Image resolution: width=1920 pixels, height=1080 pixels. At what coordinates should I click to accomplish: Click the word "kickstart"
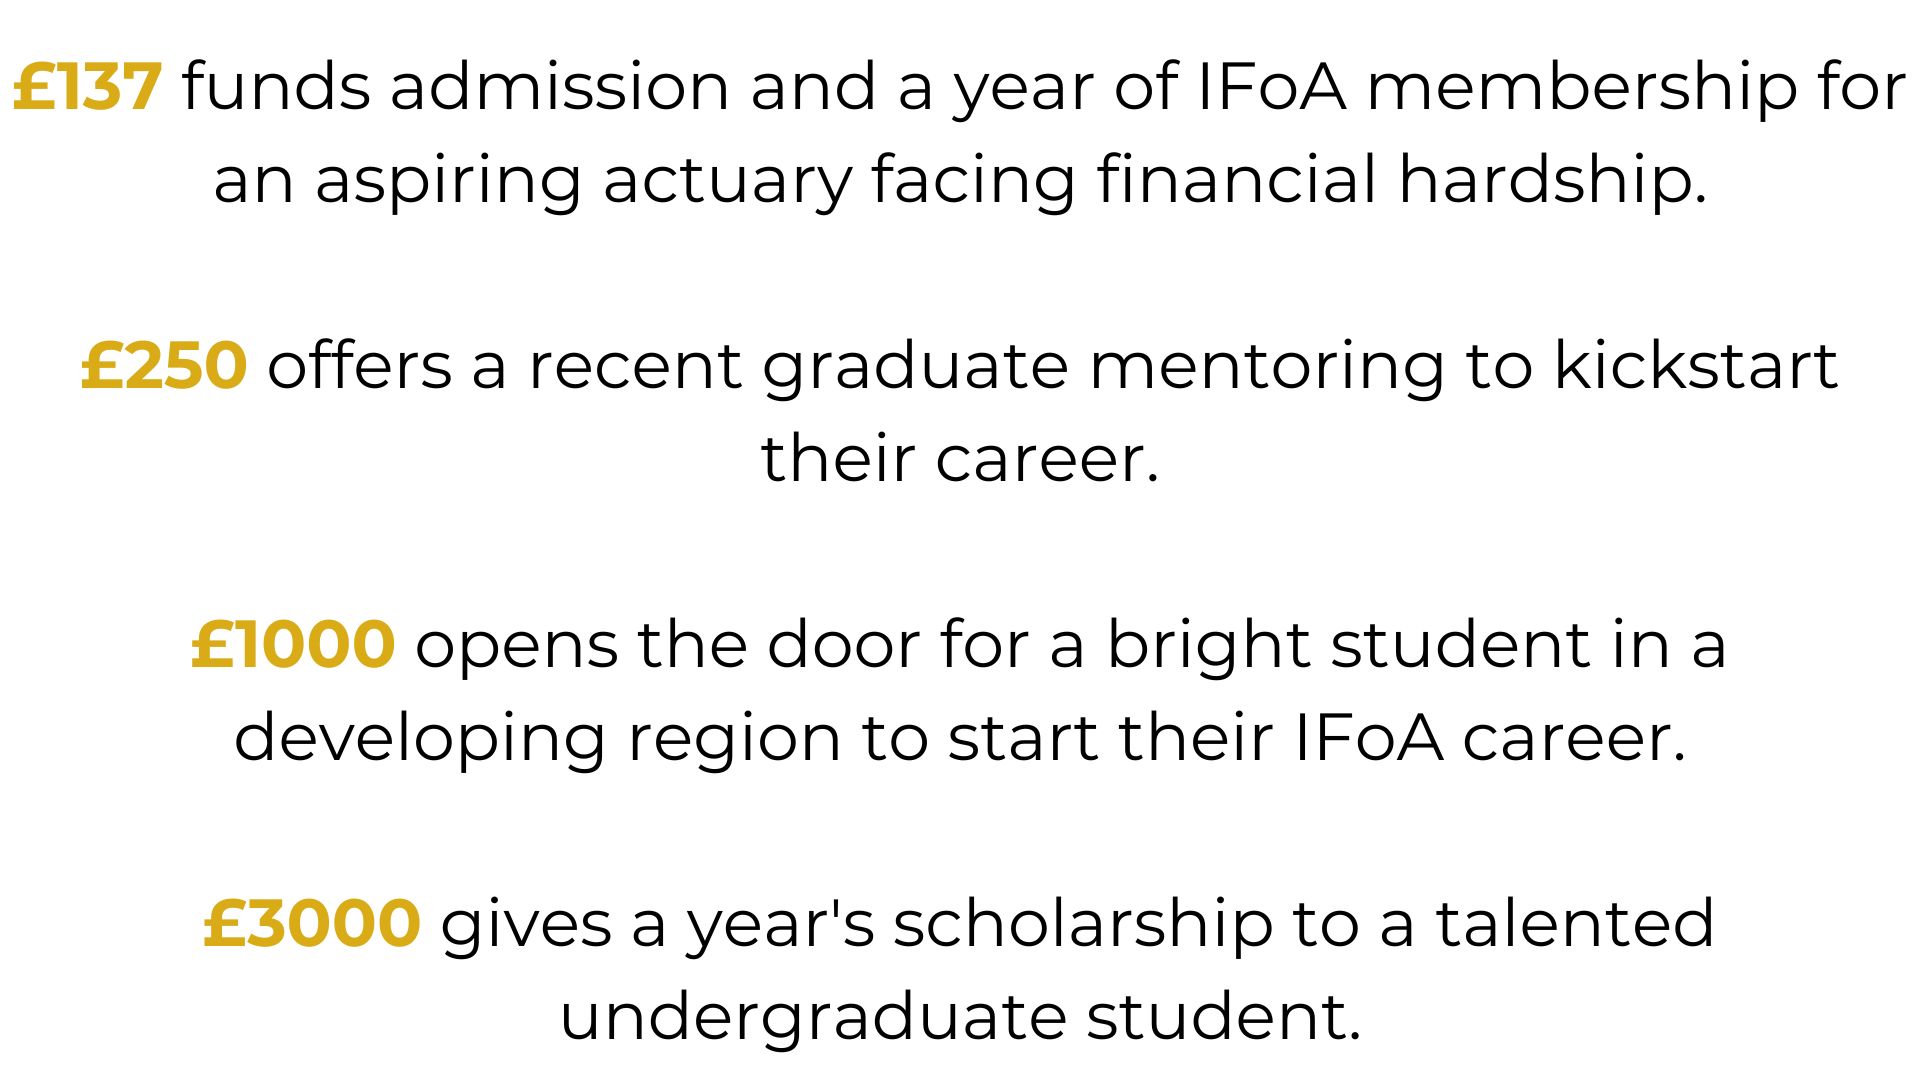coord(1695,365)
